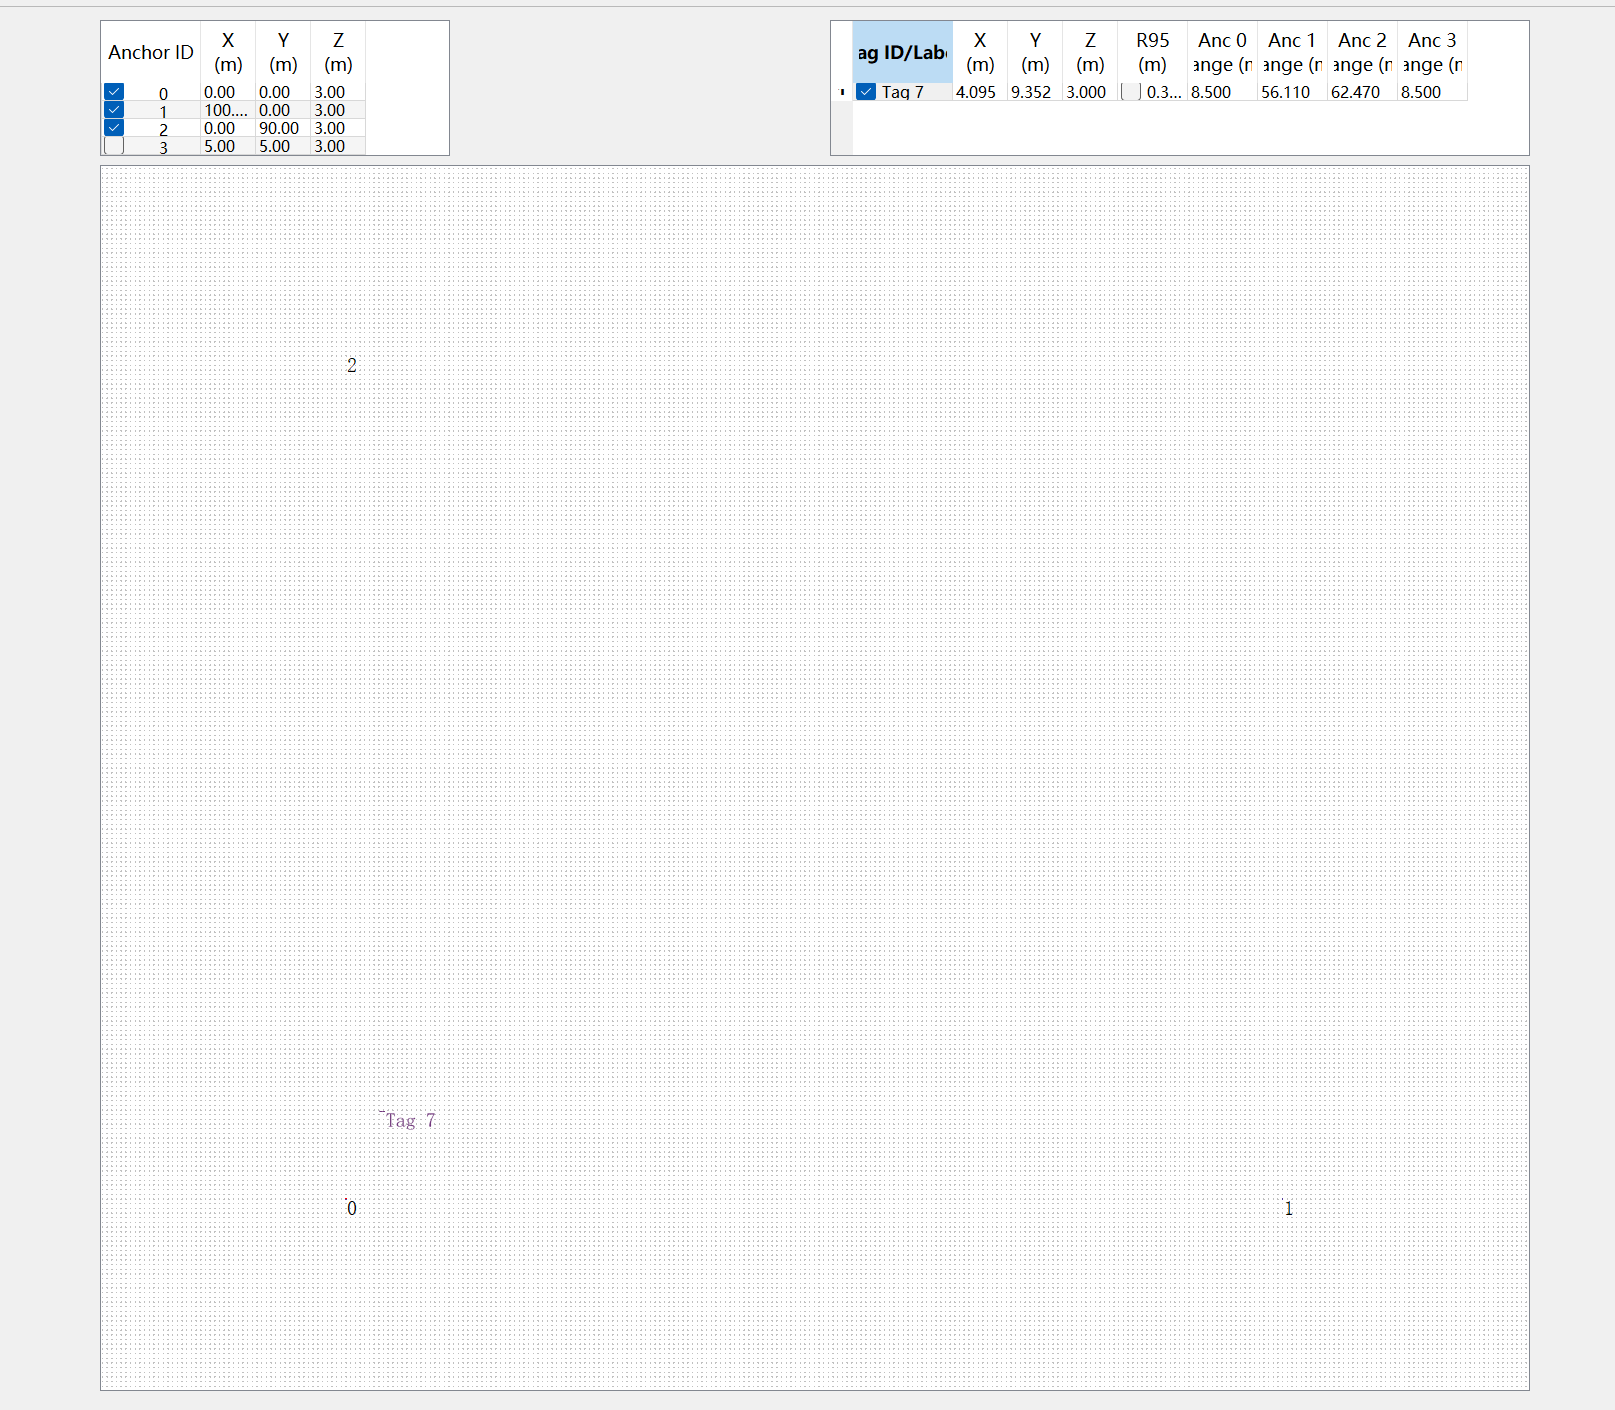The image size is (1615, 1410).
Task: Select the Anc 3 range cell '8.500'
Action: tap(1432, 92)
